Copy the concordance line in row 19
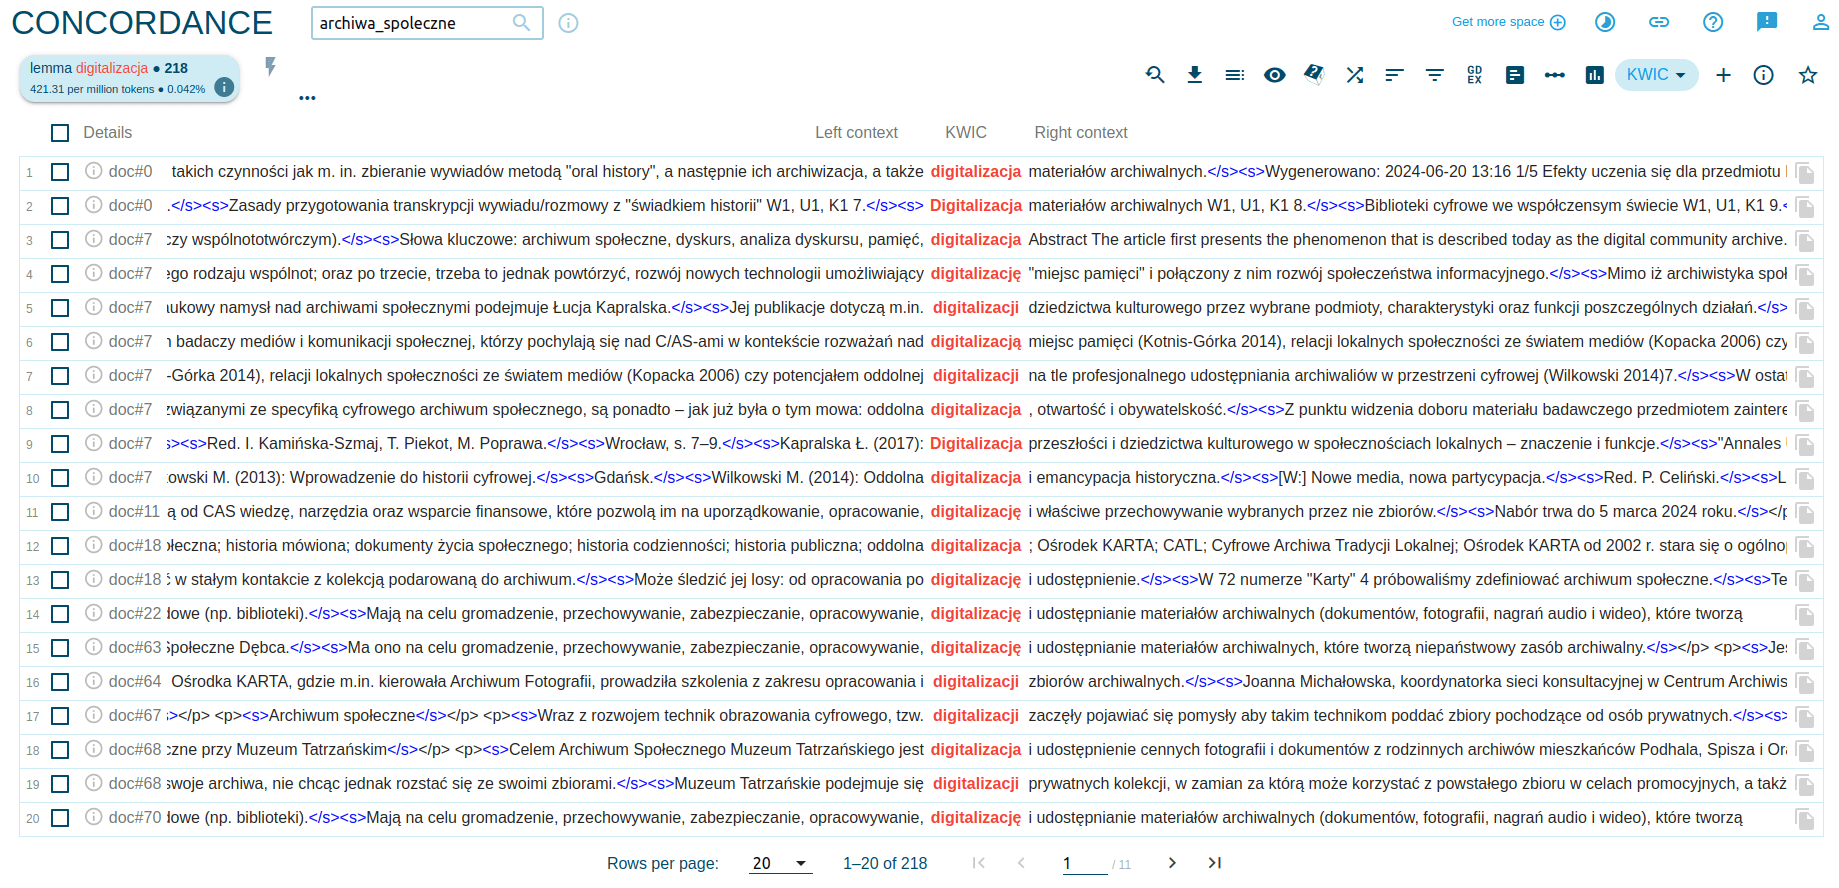 pyautogui.click(x=1805, y=785)
